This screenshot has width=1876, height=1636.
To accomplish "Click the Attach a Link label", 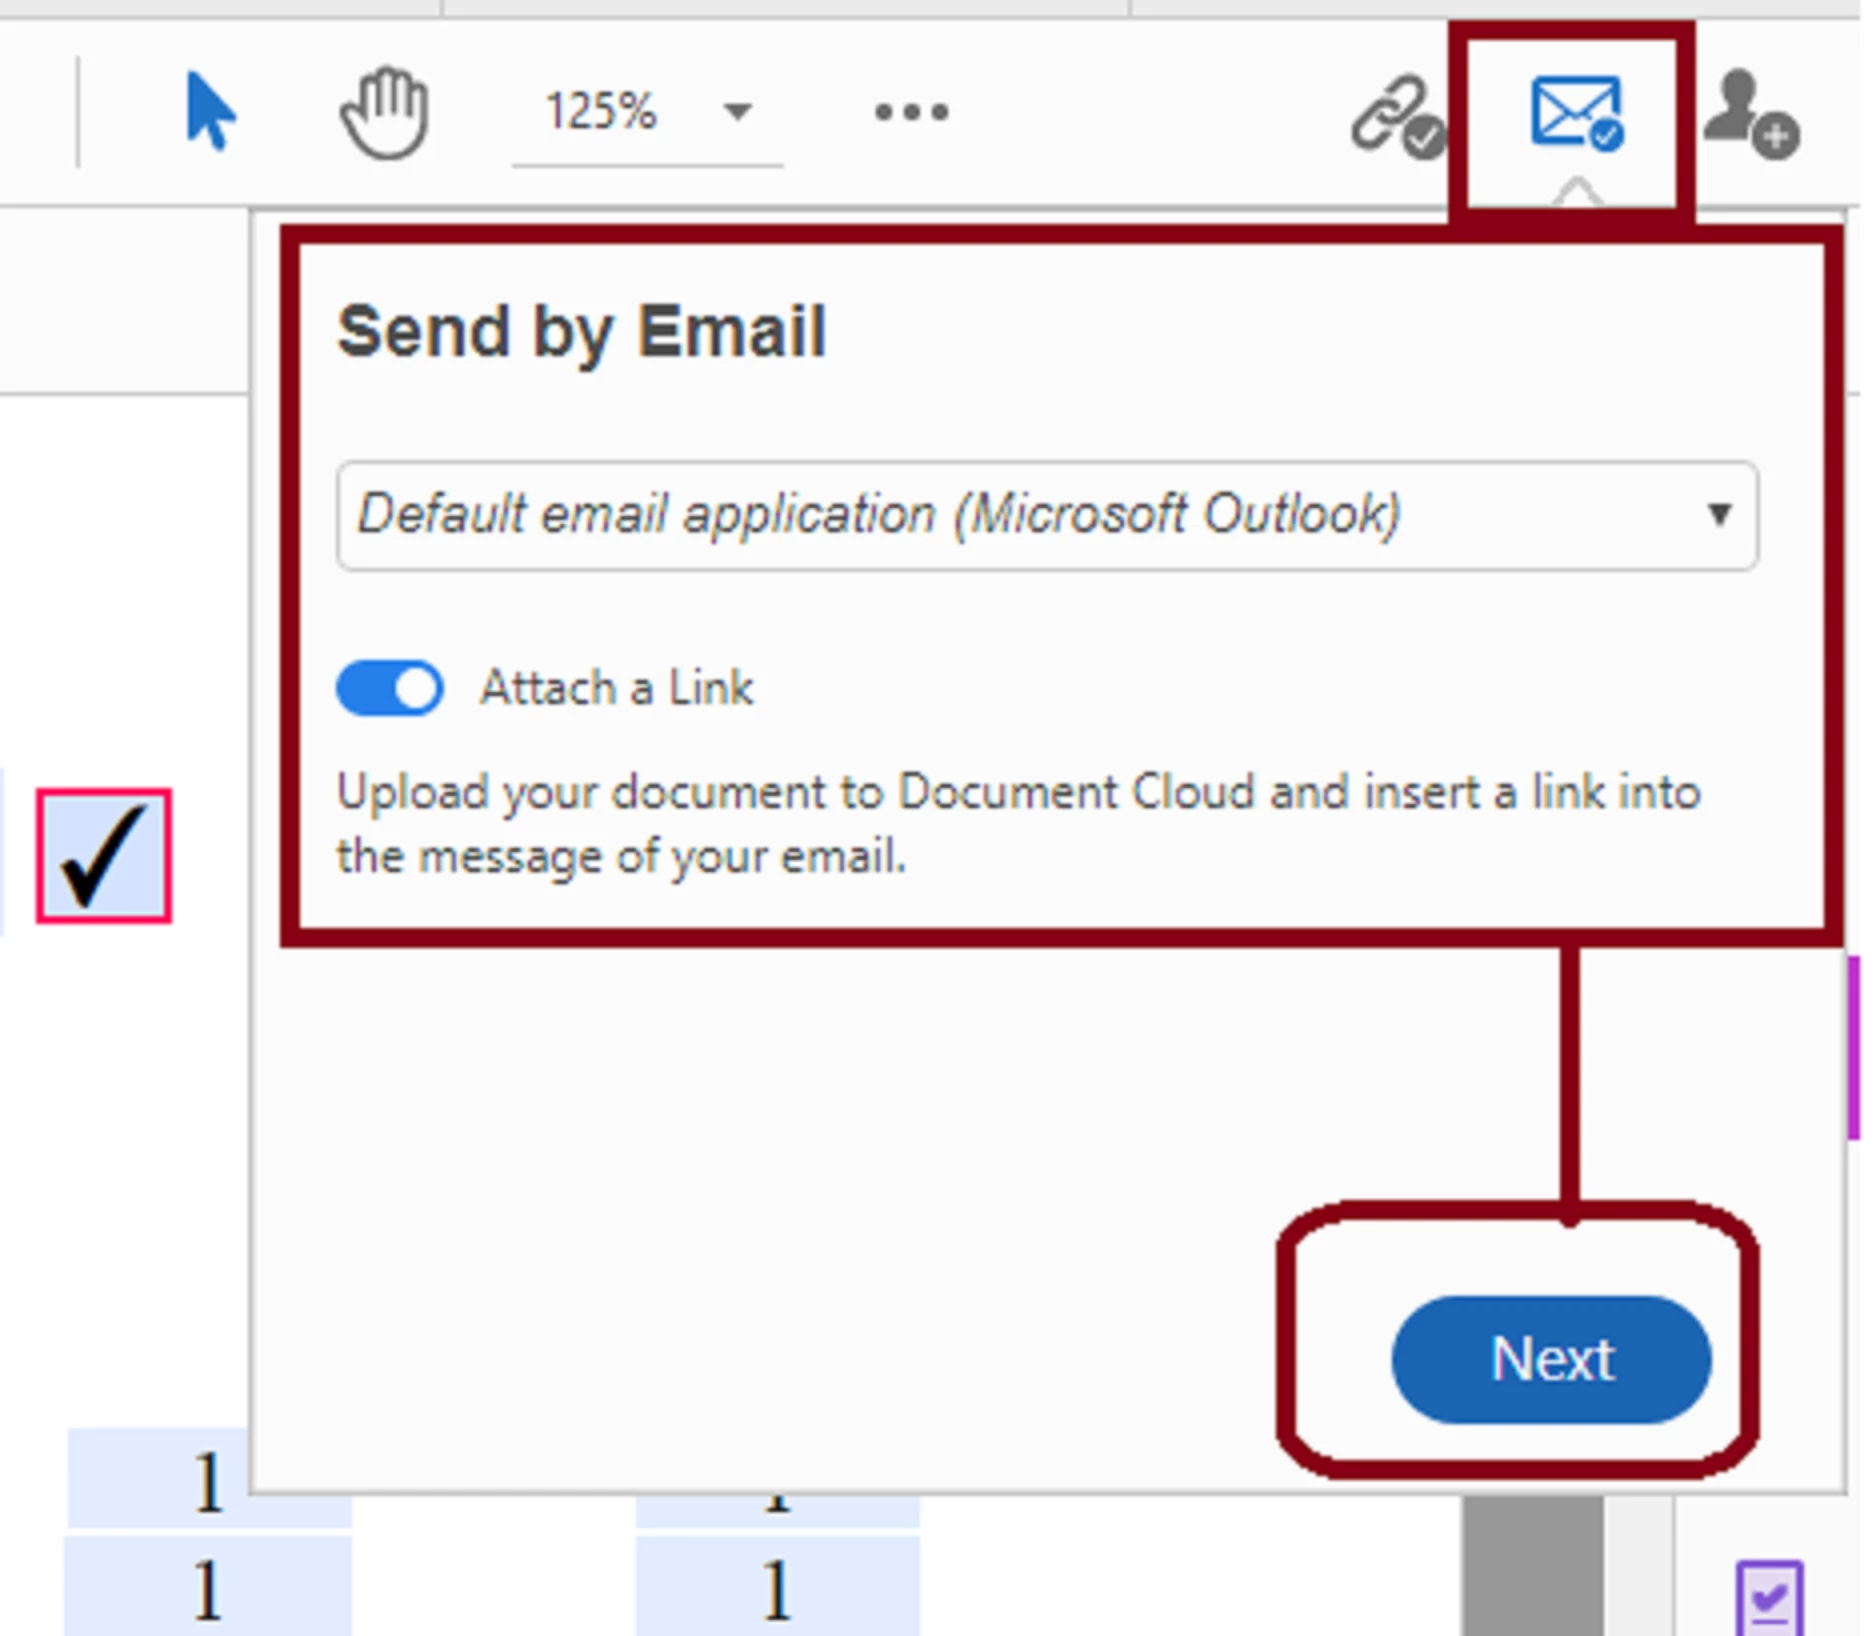I will pyautogui.click(x=616, y=688).
